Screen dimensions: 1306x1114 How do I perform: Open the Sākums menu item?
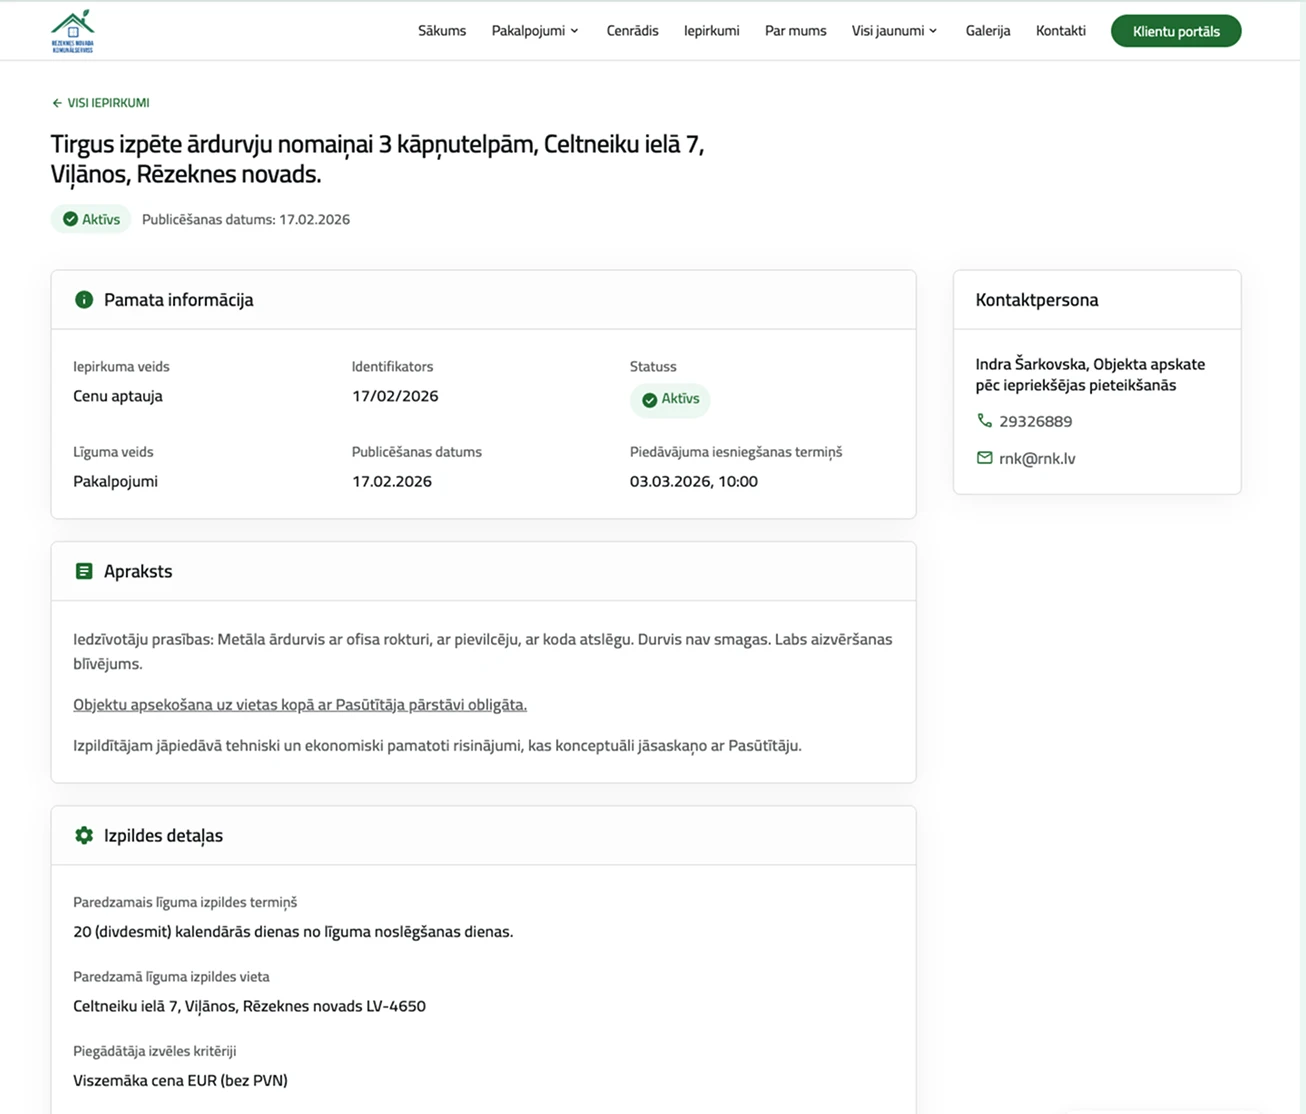click(442, 31)
